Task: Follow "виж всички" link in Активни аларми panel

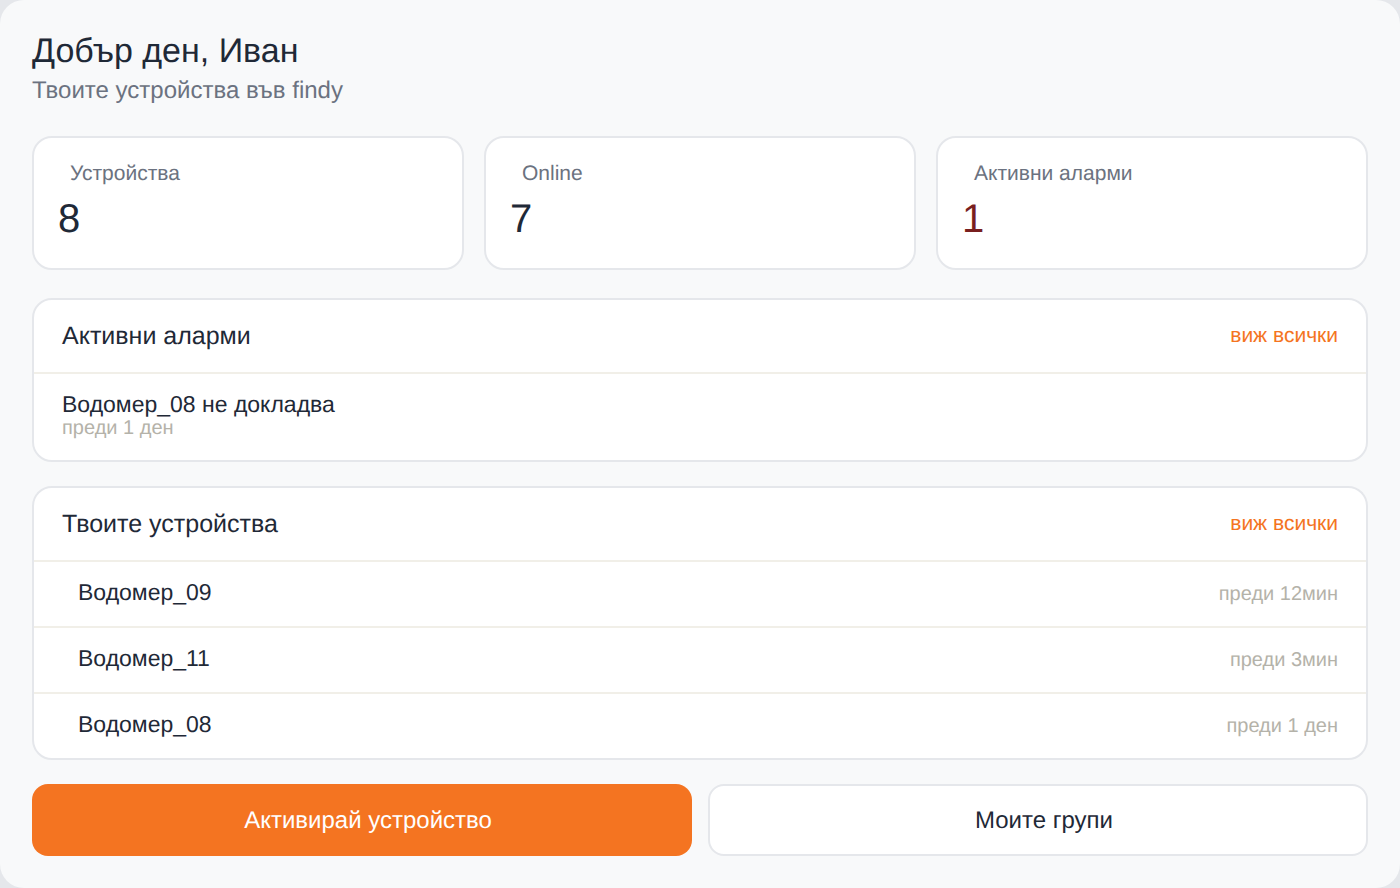Action: click(x=1284, y=336)
